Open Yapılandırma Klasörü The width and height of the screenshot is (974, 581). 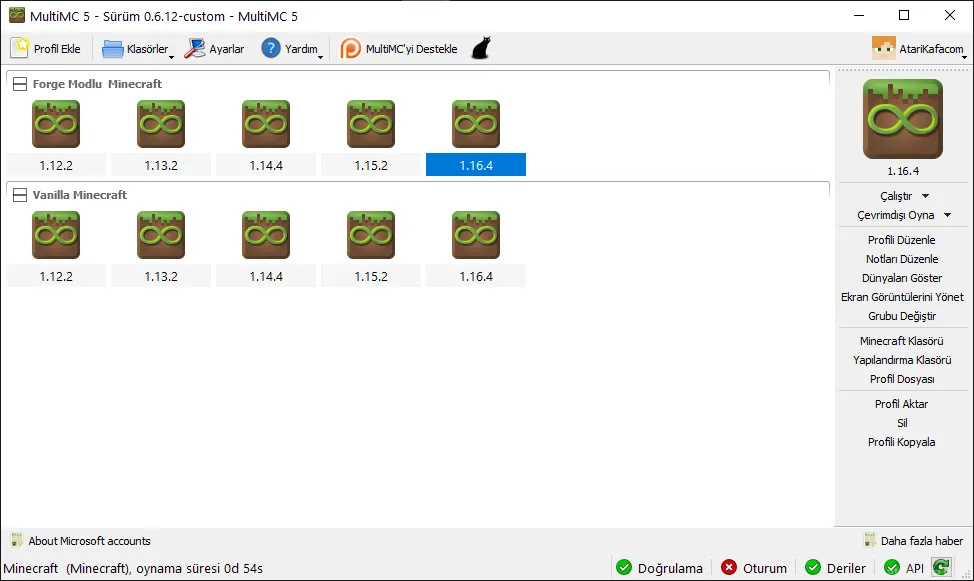(x=902, y=360)
